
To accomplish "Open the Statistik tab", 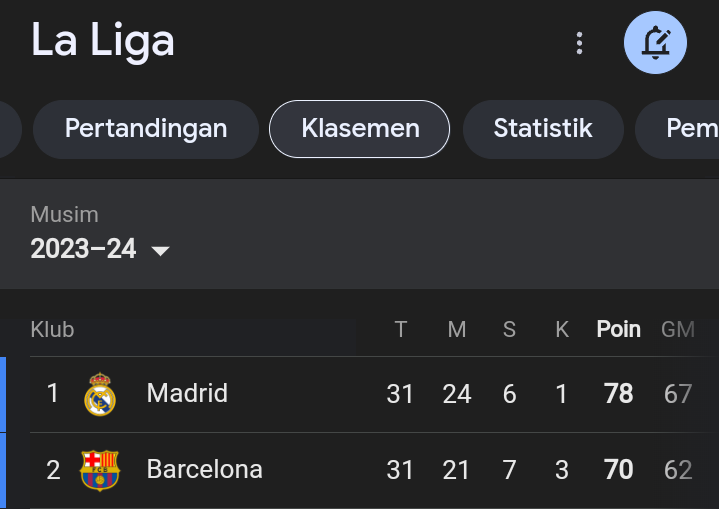I will click(543, 129).
